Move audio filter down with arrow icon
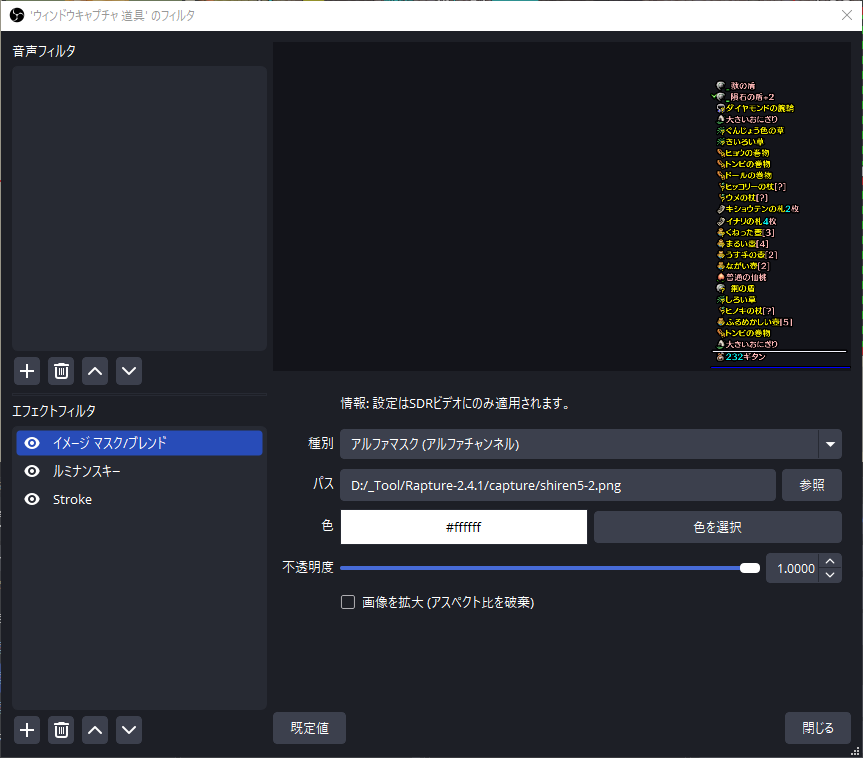This screenshot has height=758, width=863. tap(129, 371)
